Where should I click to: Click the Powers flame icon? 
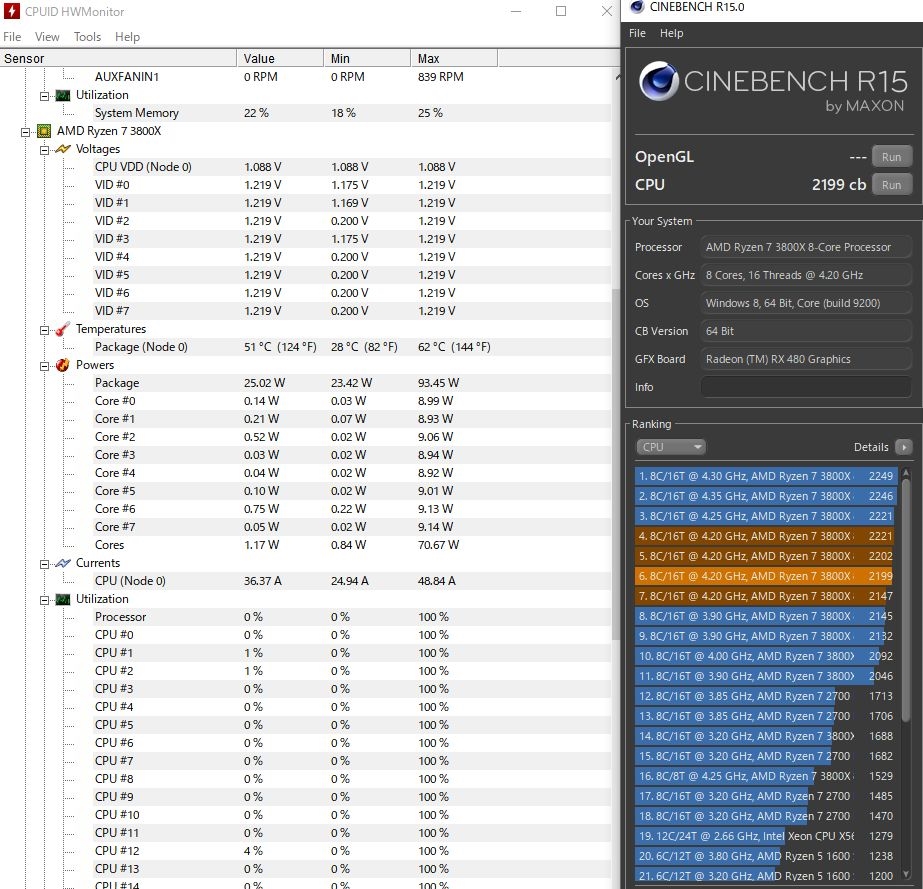[62, 365]
